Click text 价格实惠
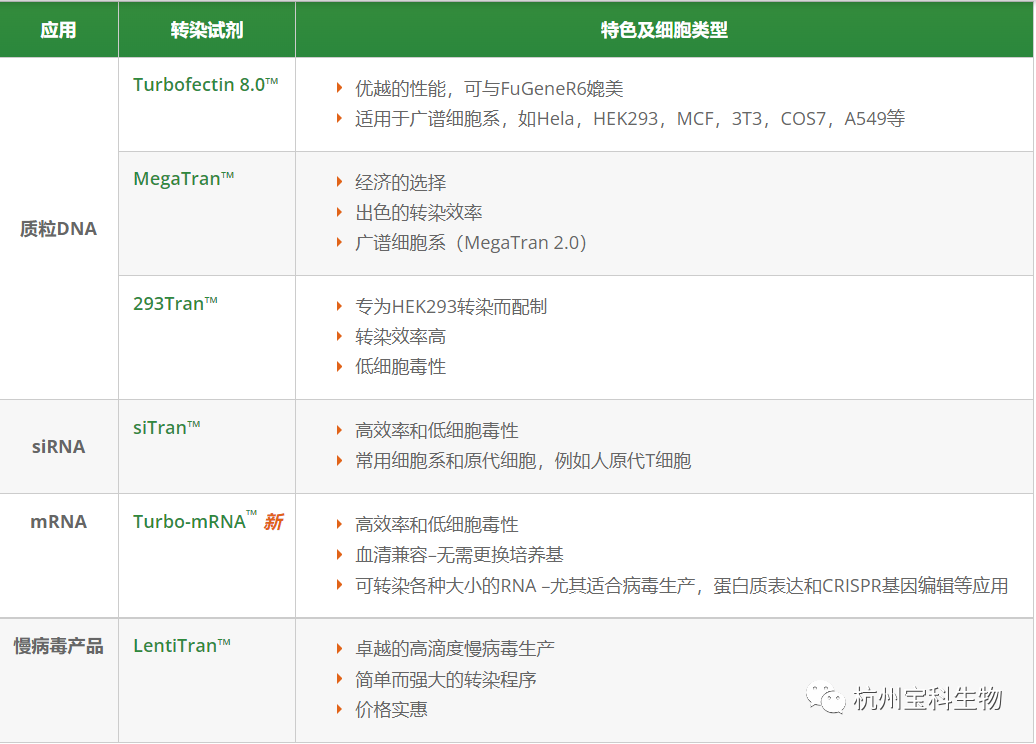This screenshot has width=1036, height=744. tap(391, 710)
